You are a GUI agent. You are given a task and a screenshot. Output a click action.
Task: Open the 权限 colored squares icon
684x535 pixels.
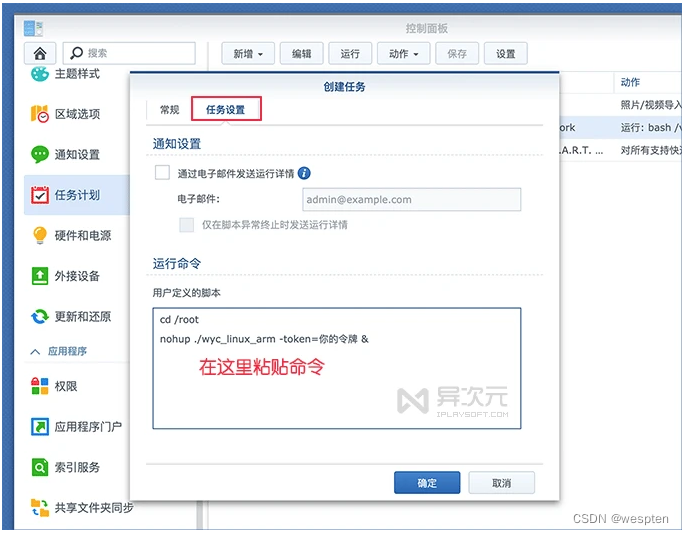[x=40, y=386]
